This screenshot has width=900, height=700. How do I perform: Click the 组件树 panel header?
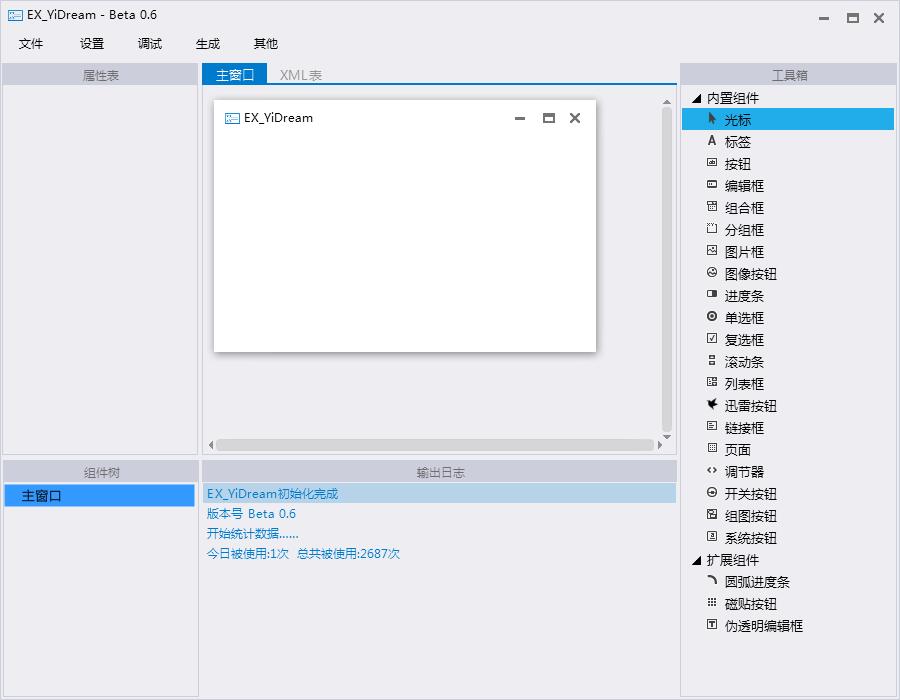(x=101, y=472)
